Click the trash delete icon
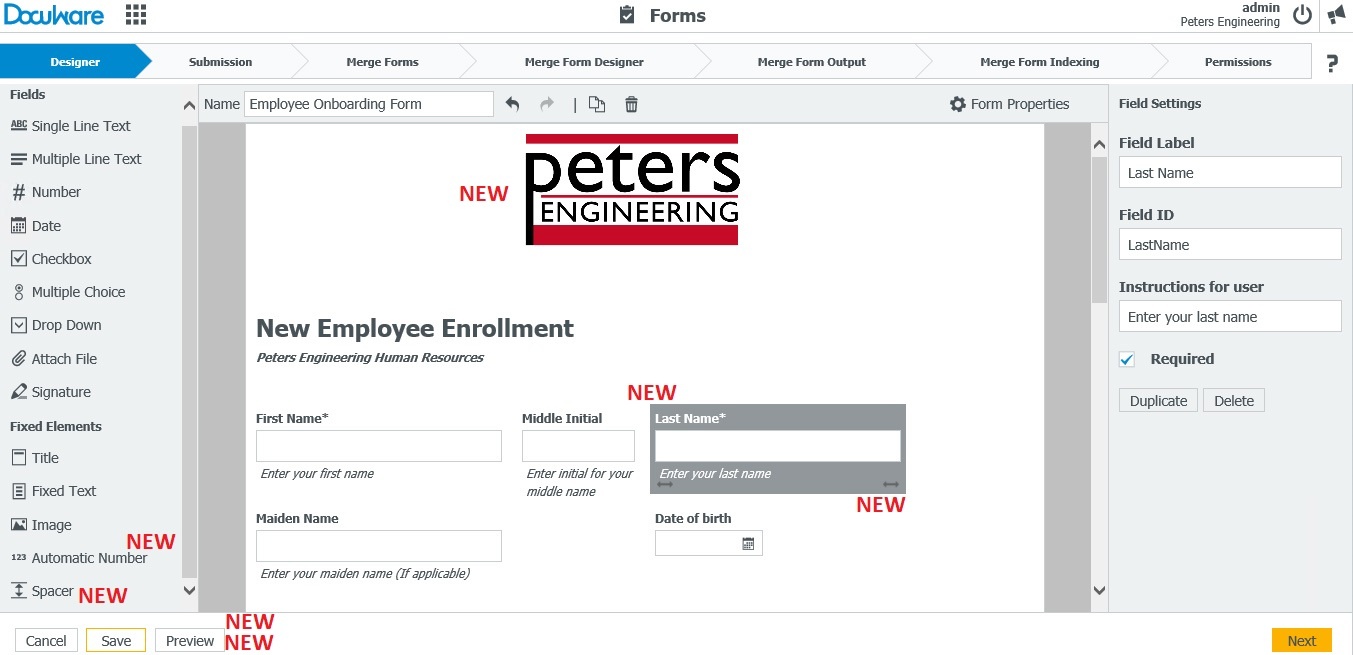This screenshot has height=655, width=1353. (x=631, y=104)
